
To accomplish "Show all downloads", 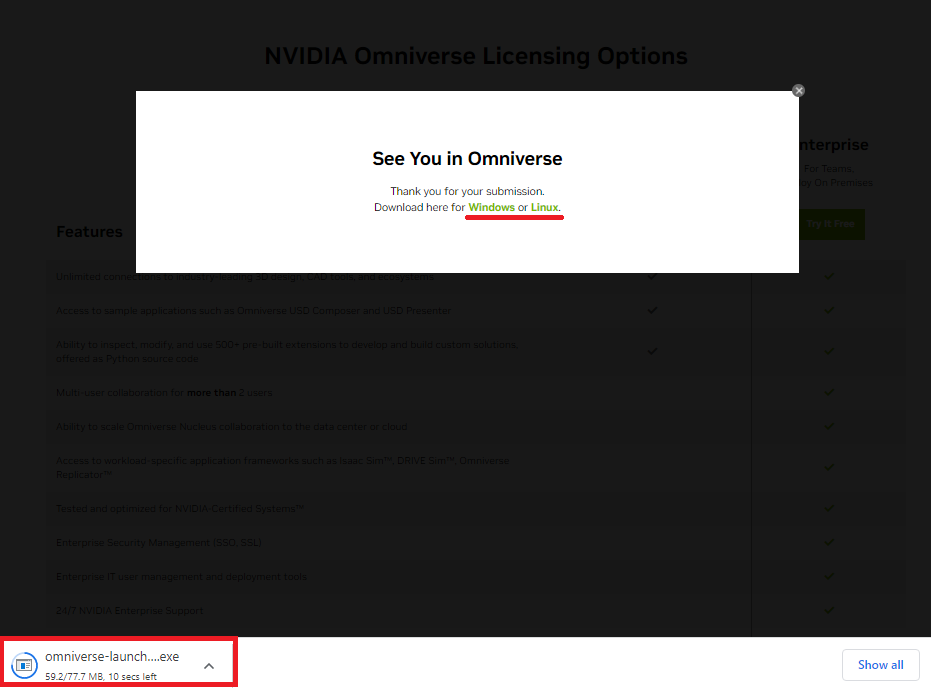I will (880, 664).
